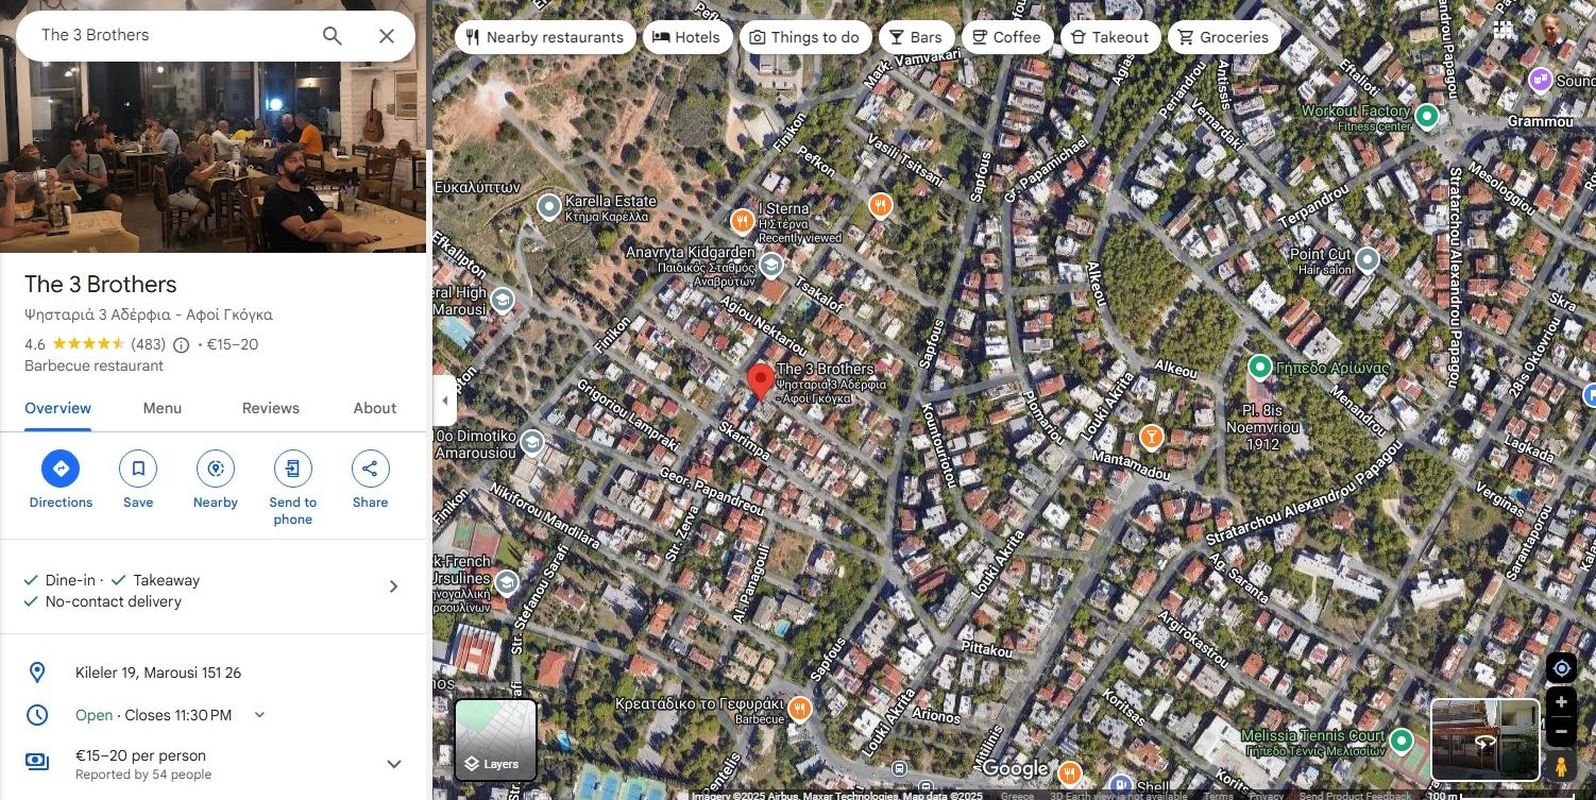1596x800 pixels.
Task: Select the Nearby restaurants chip
Action: (545, 37)
